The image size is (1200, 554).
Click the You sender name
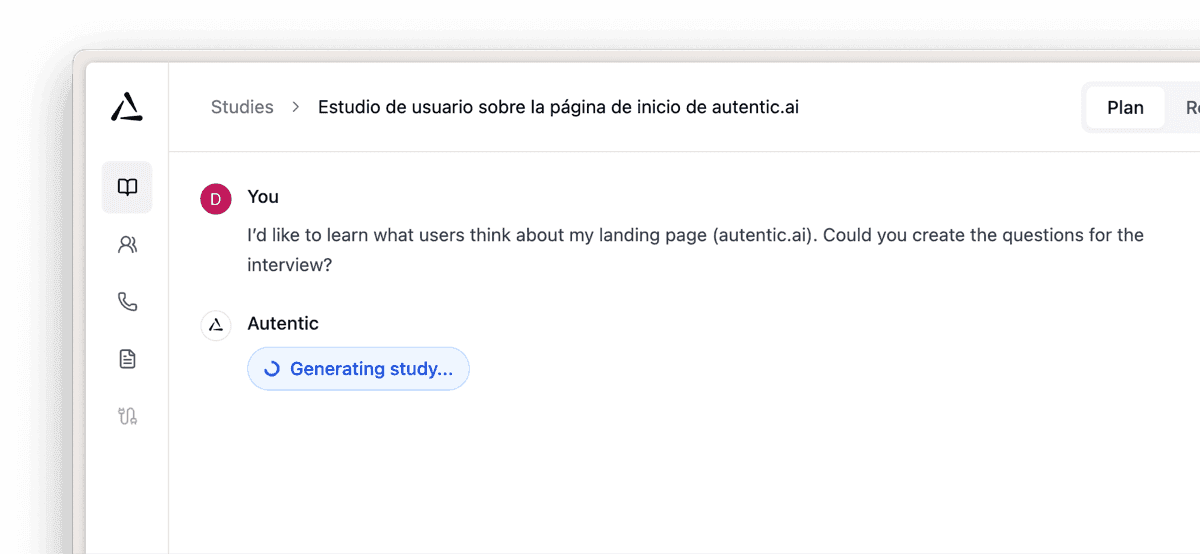[263, 196]
